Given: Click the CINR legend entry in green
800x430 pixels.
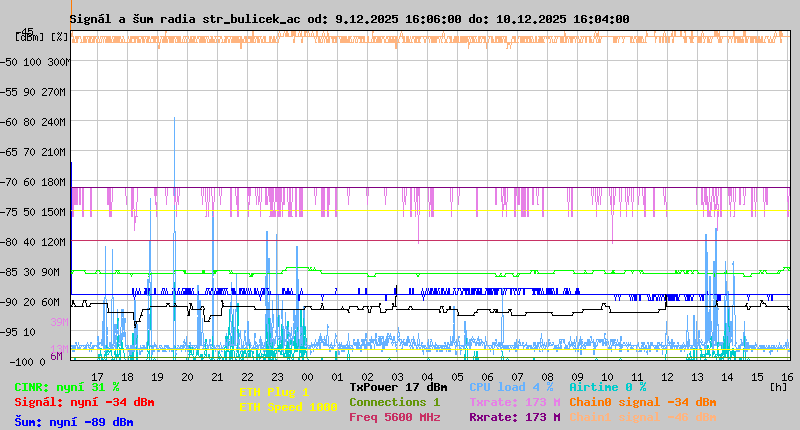Looking at the screenshot, I should tap(66, 387).
